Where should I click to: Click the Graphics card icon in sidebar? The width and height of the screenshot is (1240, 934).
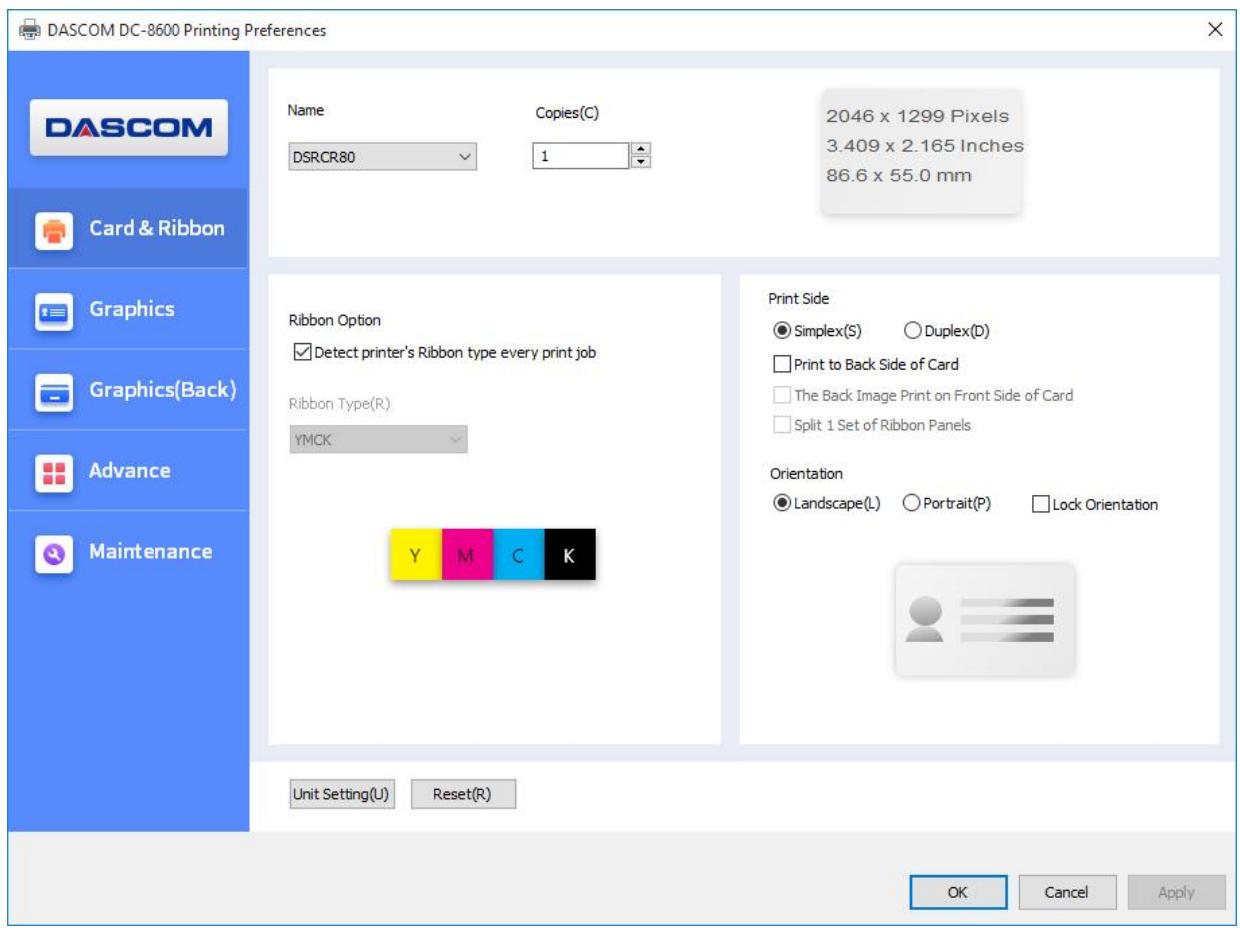point(54,310)
